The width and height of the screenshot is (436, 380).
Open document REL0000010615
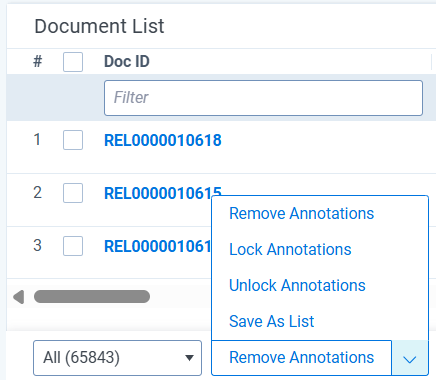pos(163,193)
